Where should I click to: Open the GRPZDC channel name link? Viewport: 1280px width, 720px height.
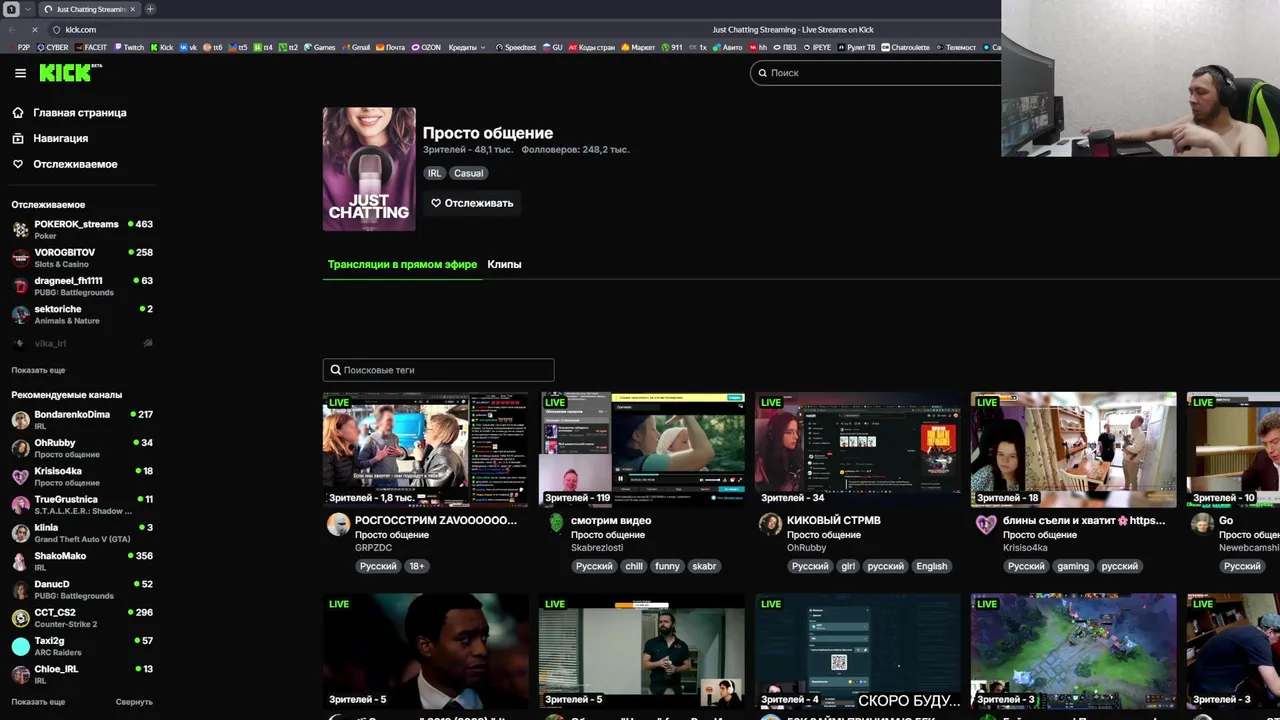tap(374, 548)
